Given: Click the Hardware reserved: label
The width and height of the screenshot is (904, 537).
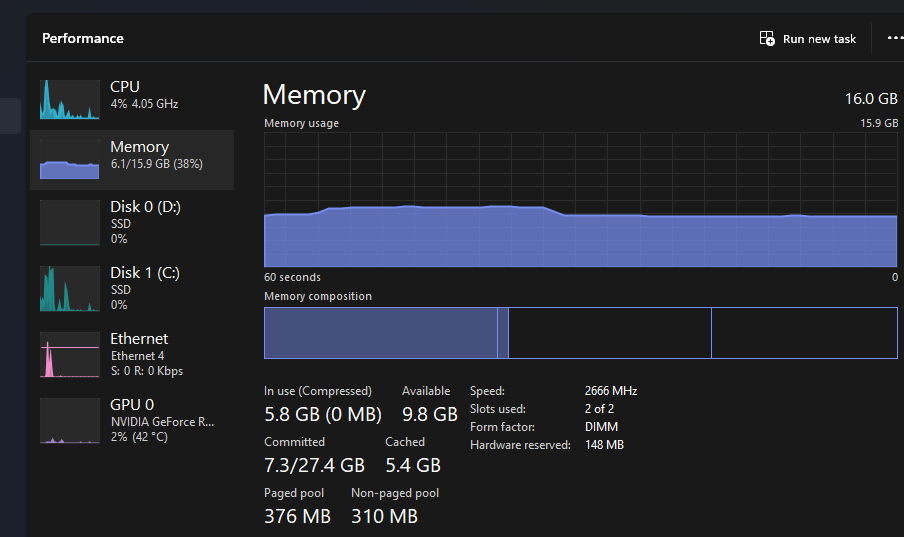Looking at the screenshot, I should (x=520, y=445).
